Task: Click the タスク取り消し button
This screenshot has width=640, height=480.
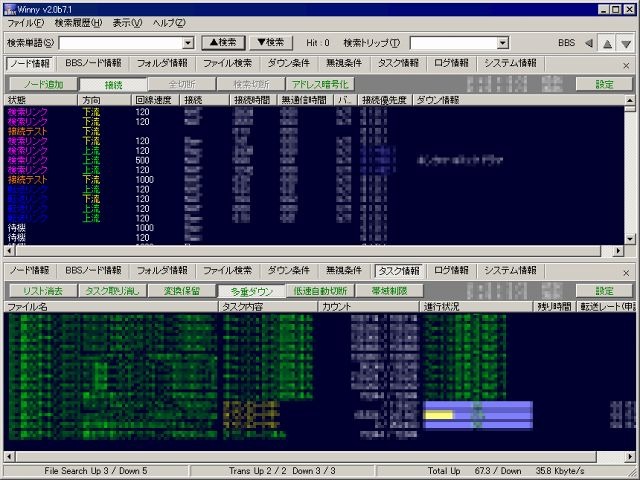Action: tap(113, 291)
